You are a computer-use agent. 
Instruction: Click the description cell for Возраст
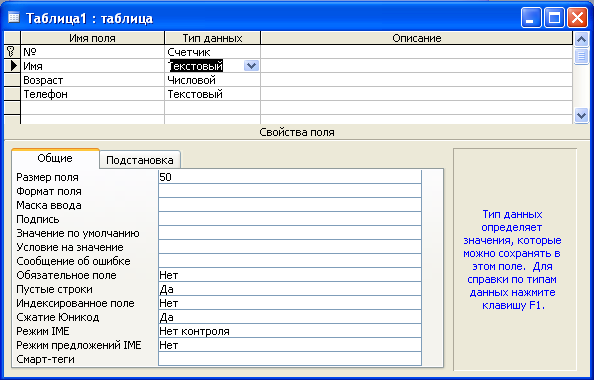[x=417, y=80]
